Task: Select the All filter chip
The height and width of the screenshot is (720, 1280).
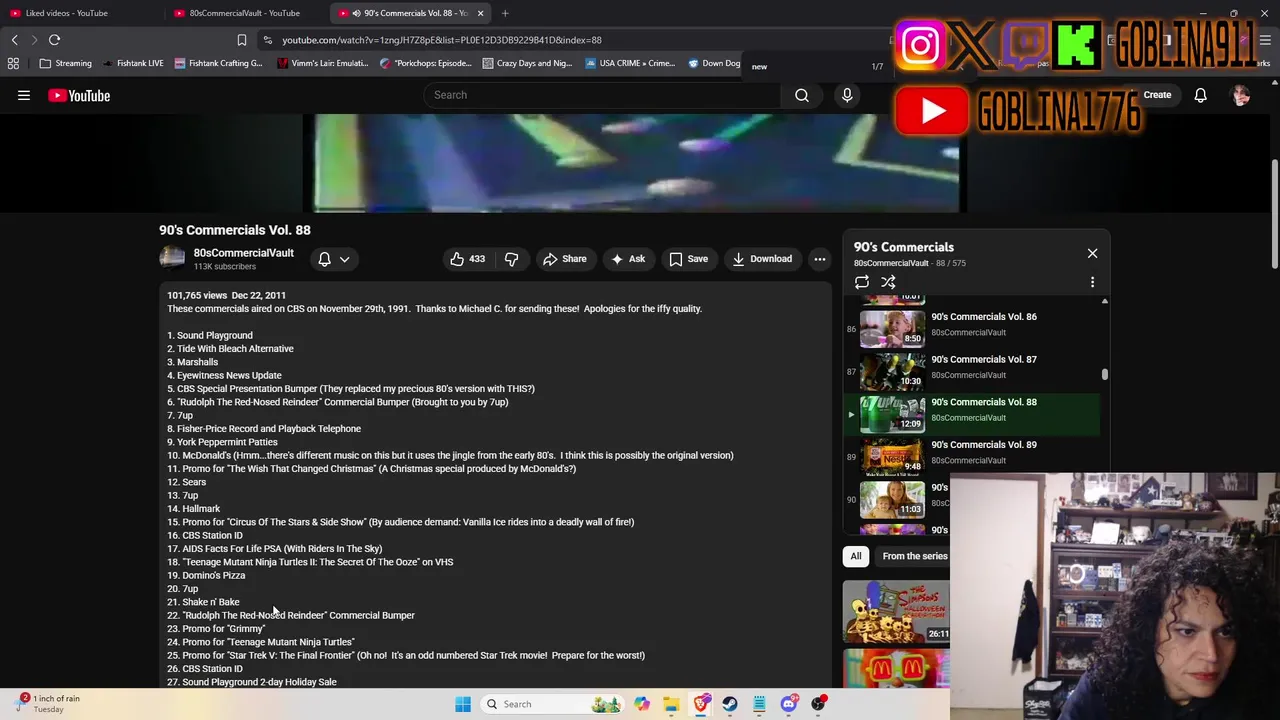Action: click(856, 556)
